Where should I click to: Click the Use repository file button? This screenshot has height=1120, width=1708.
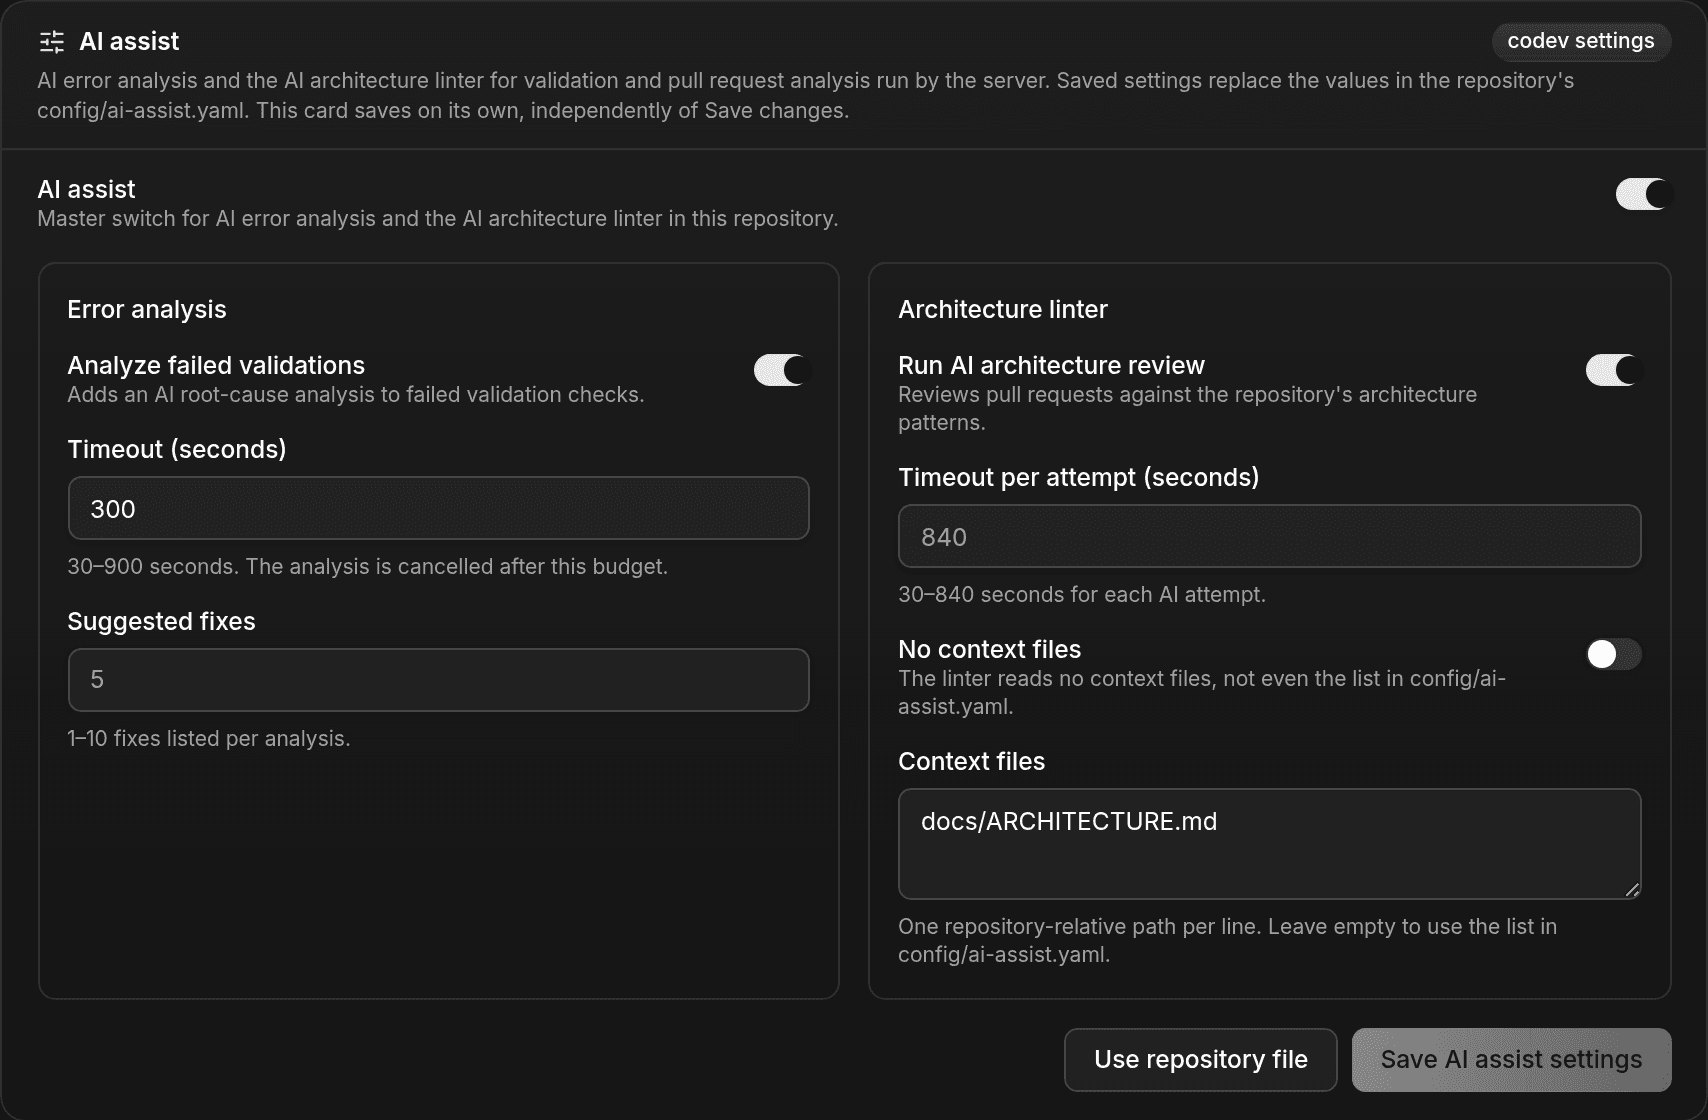pos(1200,1060)
